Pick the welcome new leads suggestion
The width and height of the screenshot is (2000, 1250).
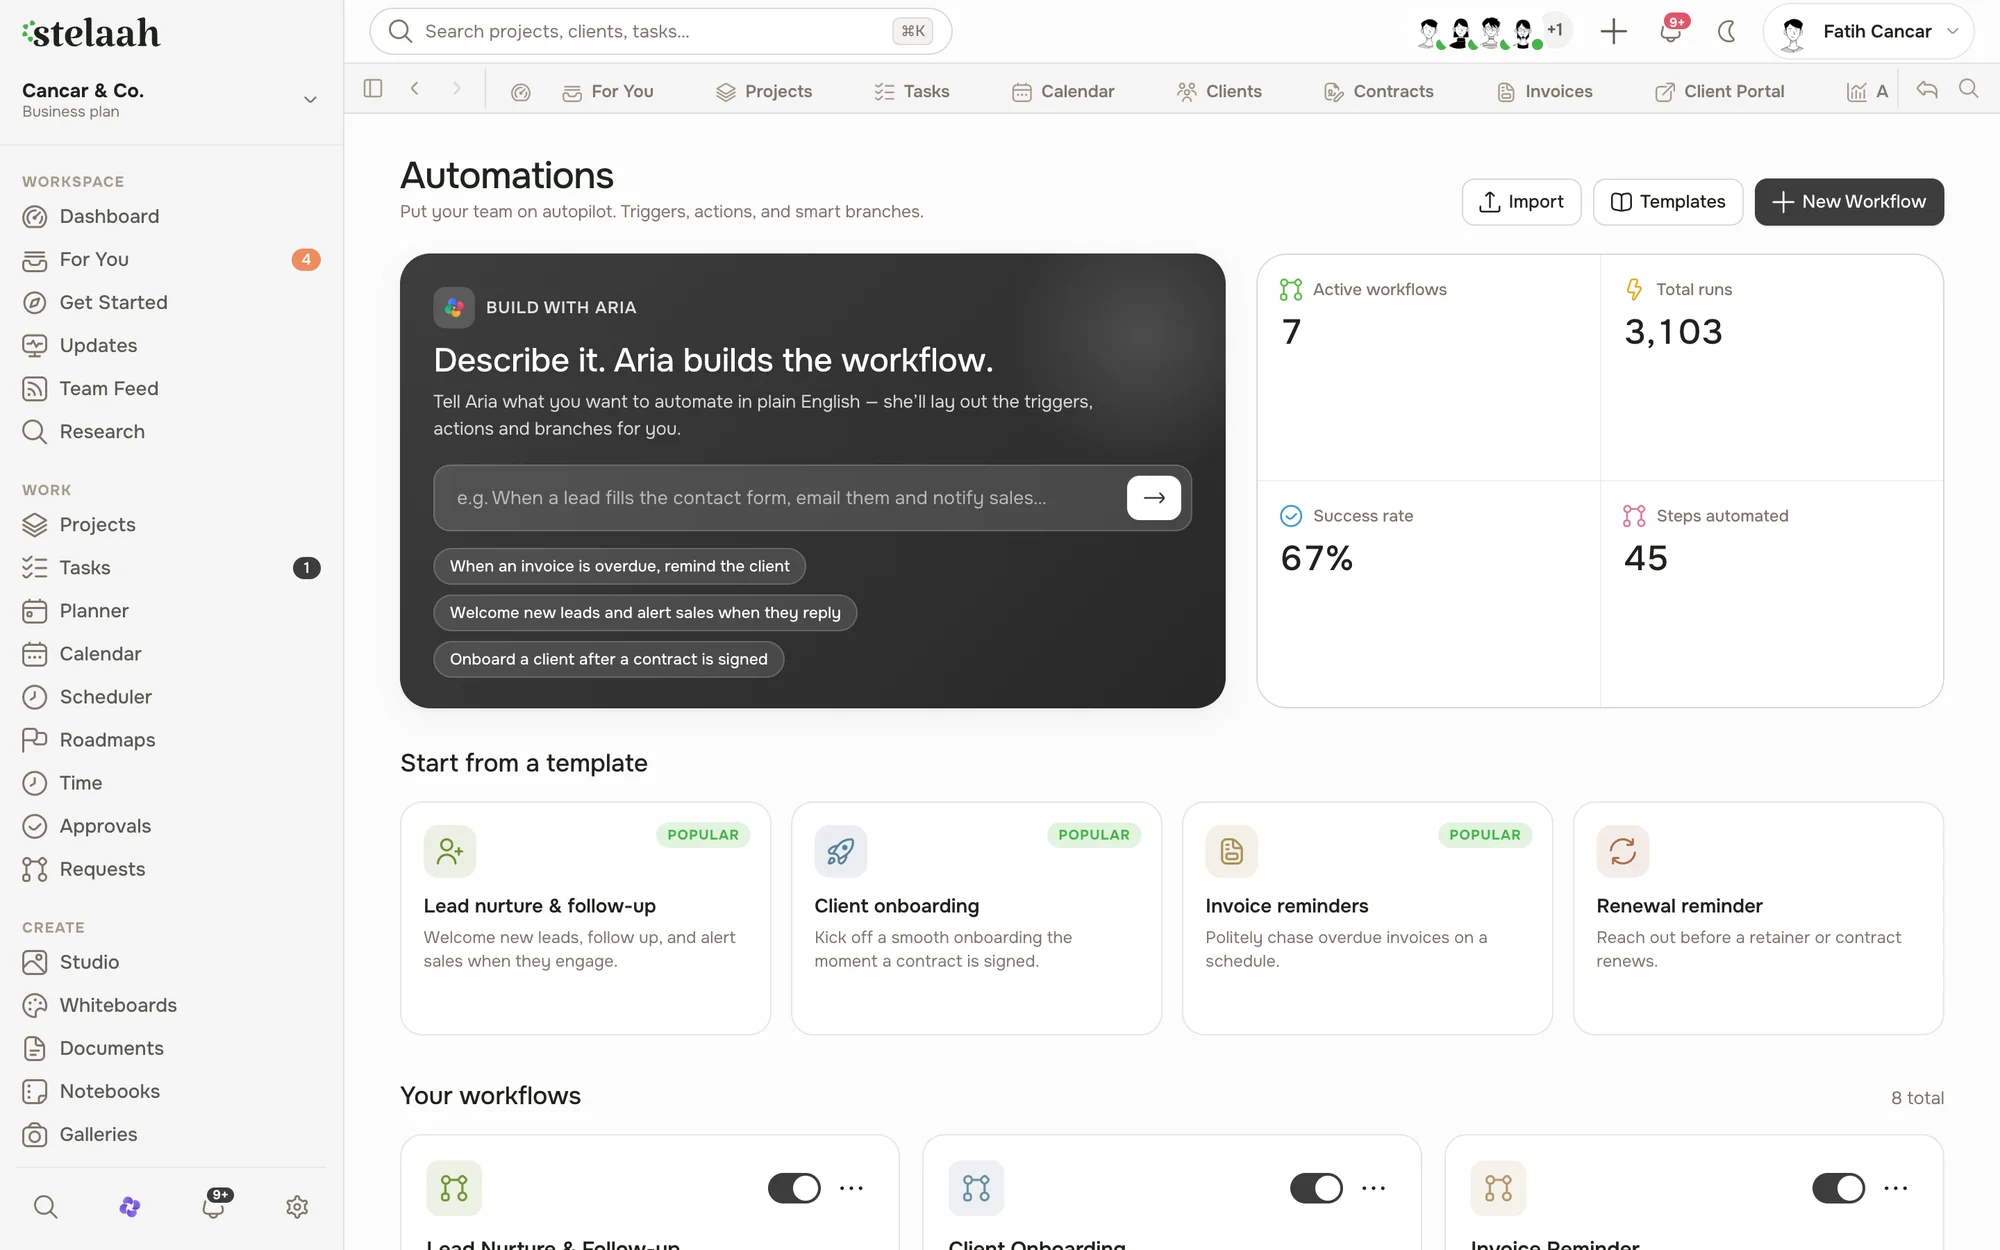[645, 613]
